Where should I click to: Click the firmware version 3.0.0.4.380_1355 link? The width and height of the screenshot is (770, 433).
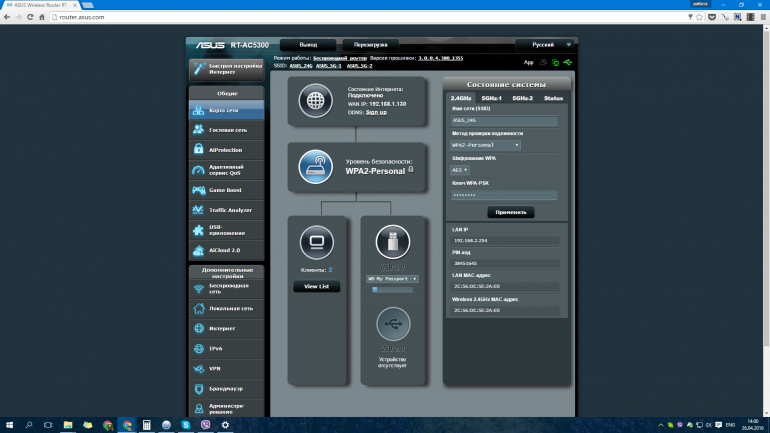[440, 58]
